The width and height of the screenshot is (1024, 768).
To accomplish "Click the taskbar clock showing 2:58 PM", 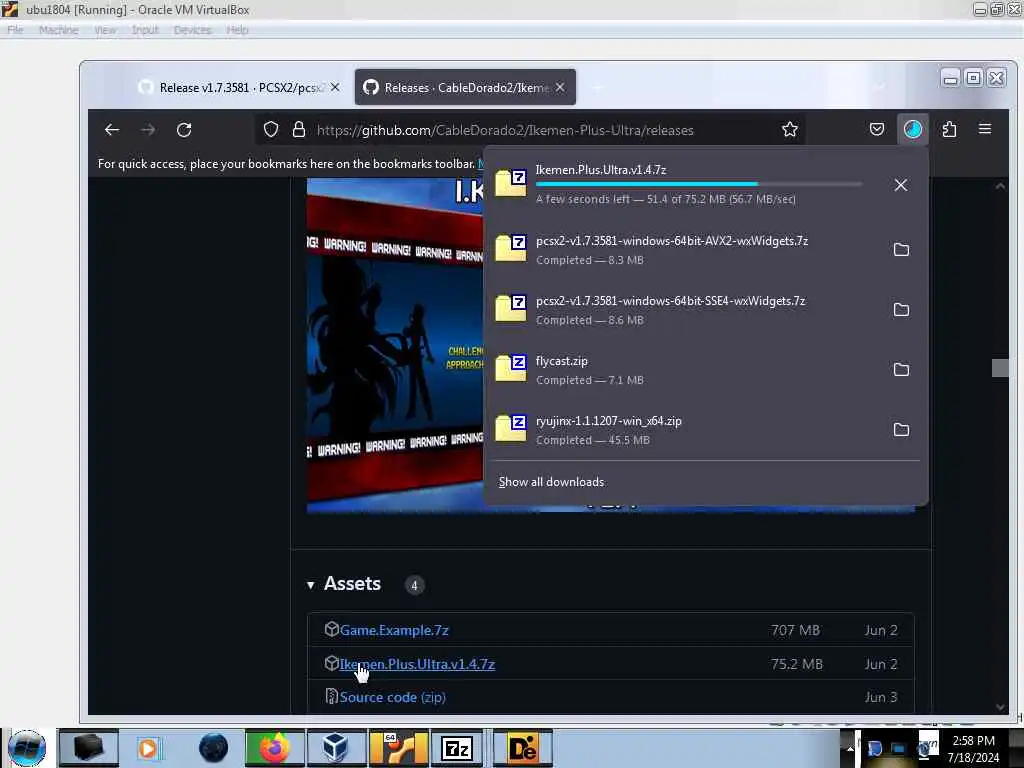I will tap(973, 749).
